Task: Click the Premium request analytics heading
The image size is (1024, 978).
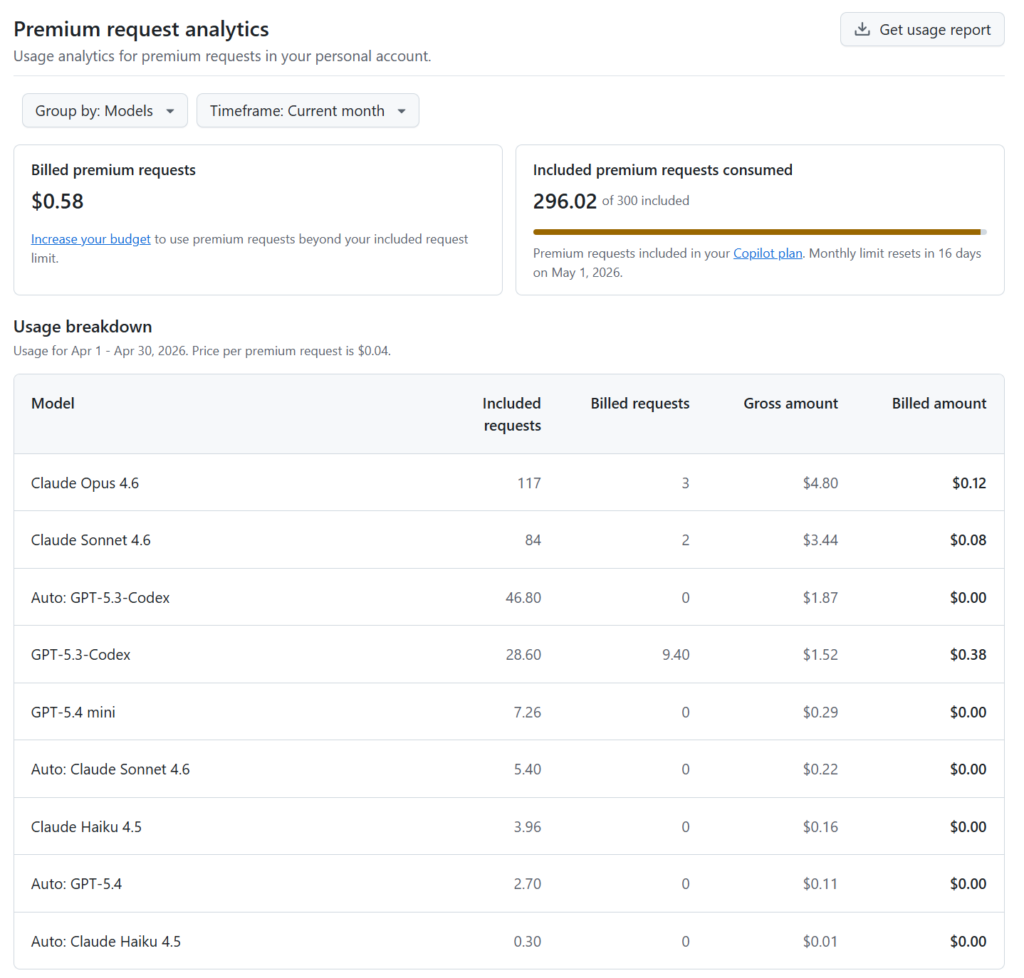Action: tap(141, 29)
